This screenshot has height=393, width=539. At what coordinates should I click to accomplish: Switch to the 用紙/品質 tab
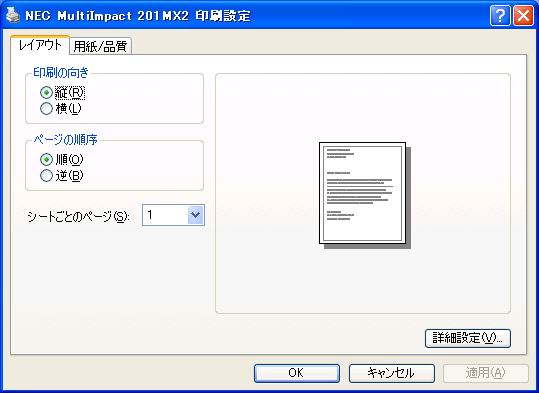point(100,46)
